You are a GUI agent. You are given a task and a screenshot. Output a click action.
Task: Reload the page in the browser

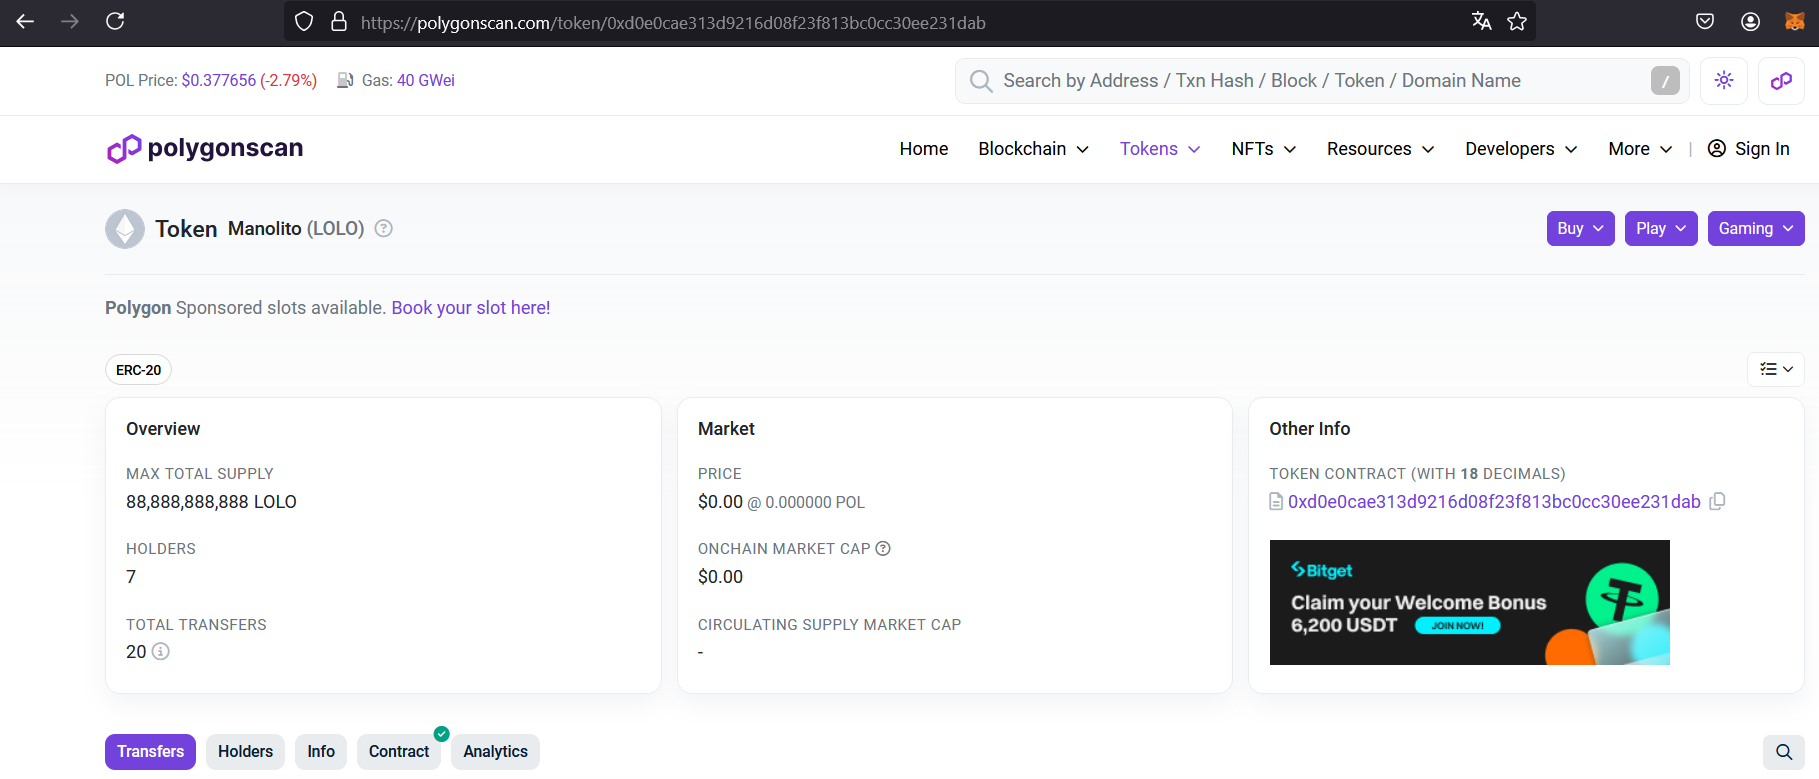coord(115,21)
